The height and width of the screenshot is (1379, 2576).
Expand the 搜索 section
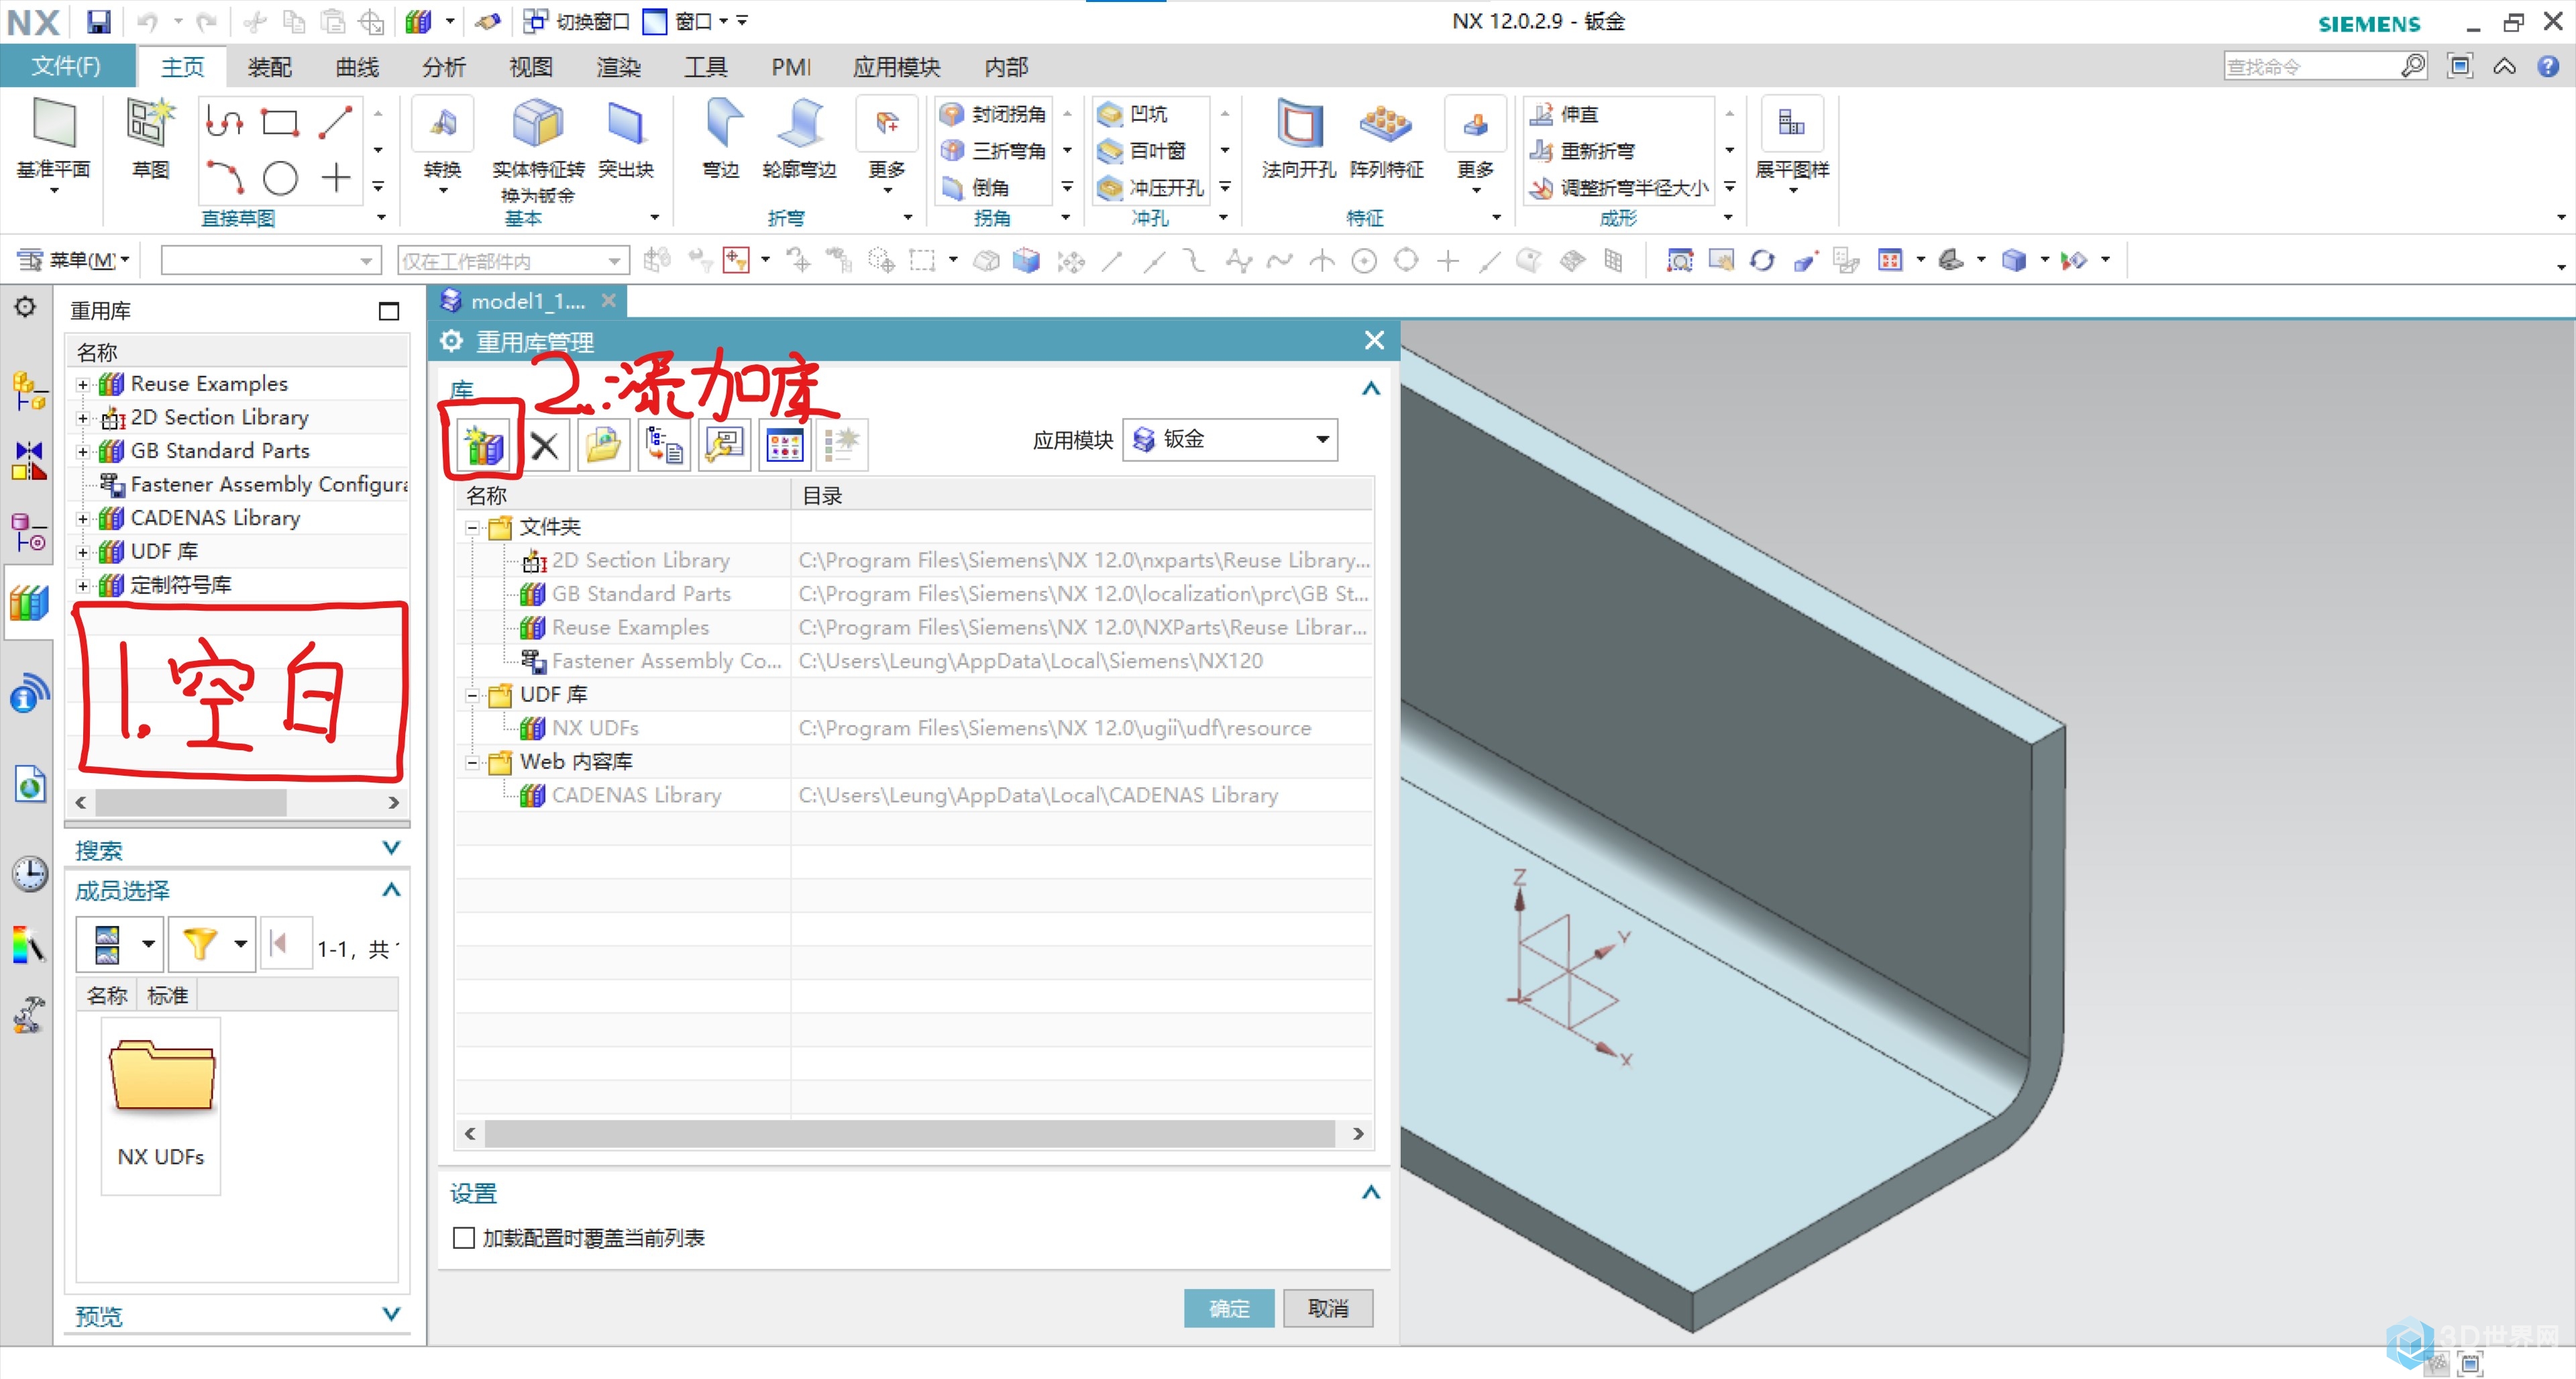point(391,849)
